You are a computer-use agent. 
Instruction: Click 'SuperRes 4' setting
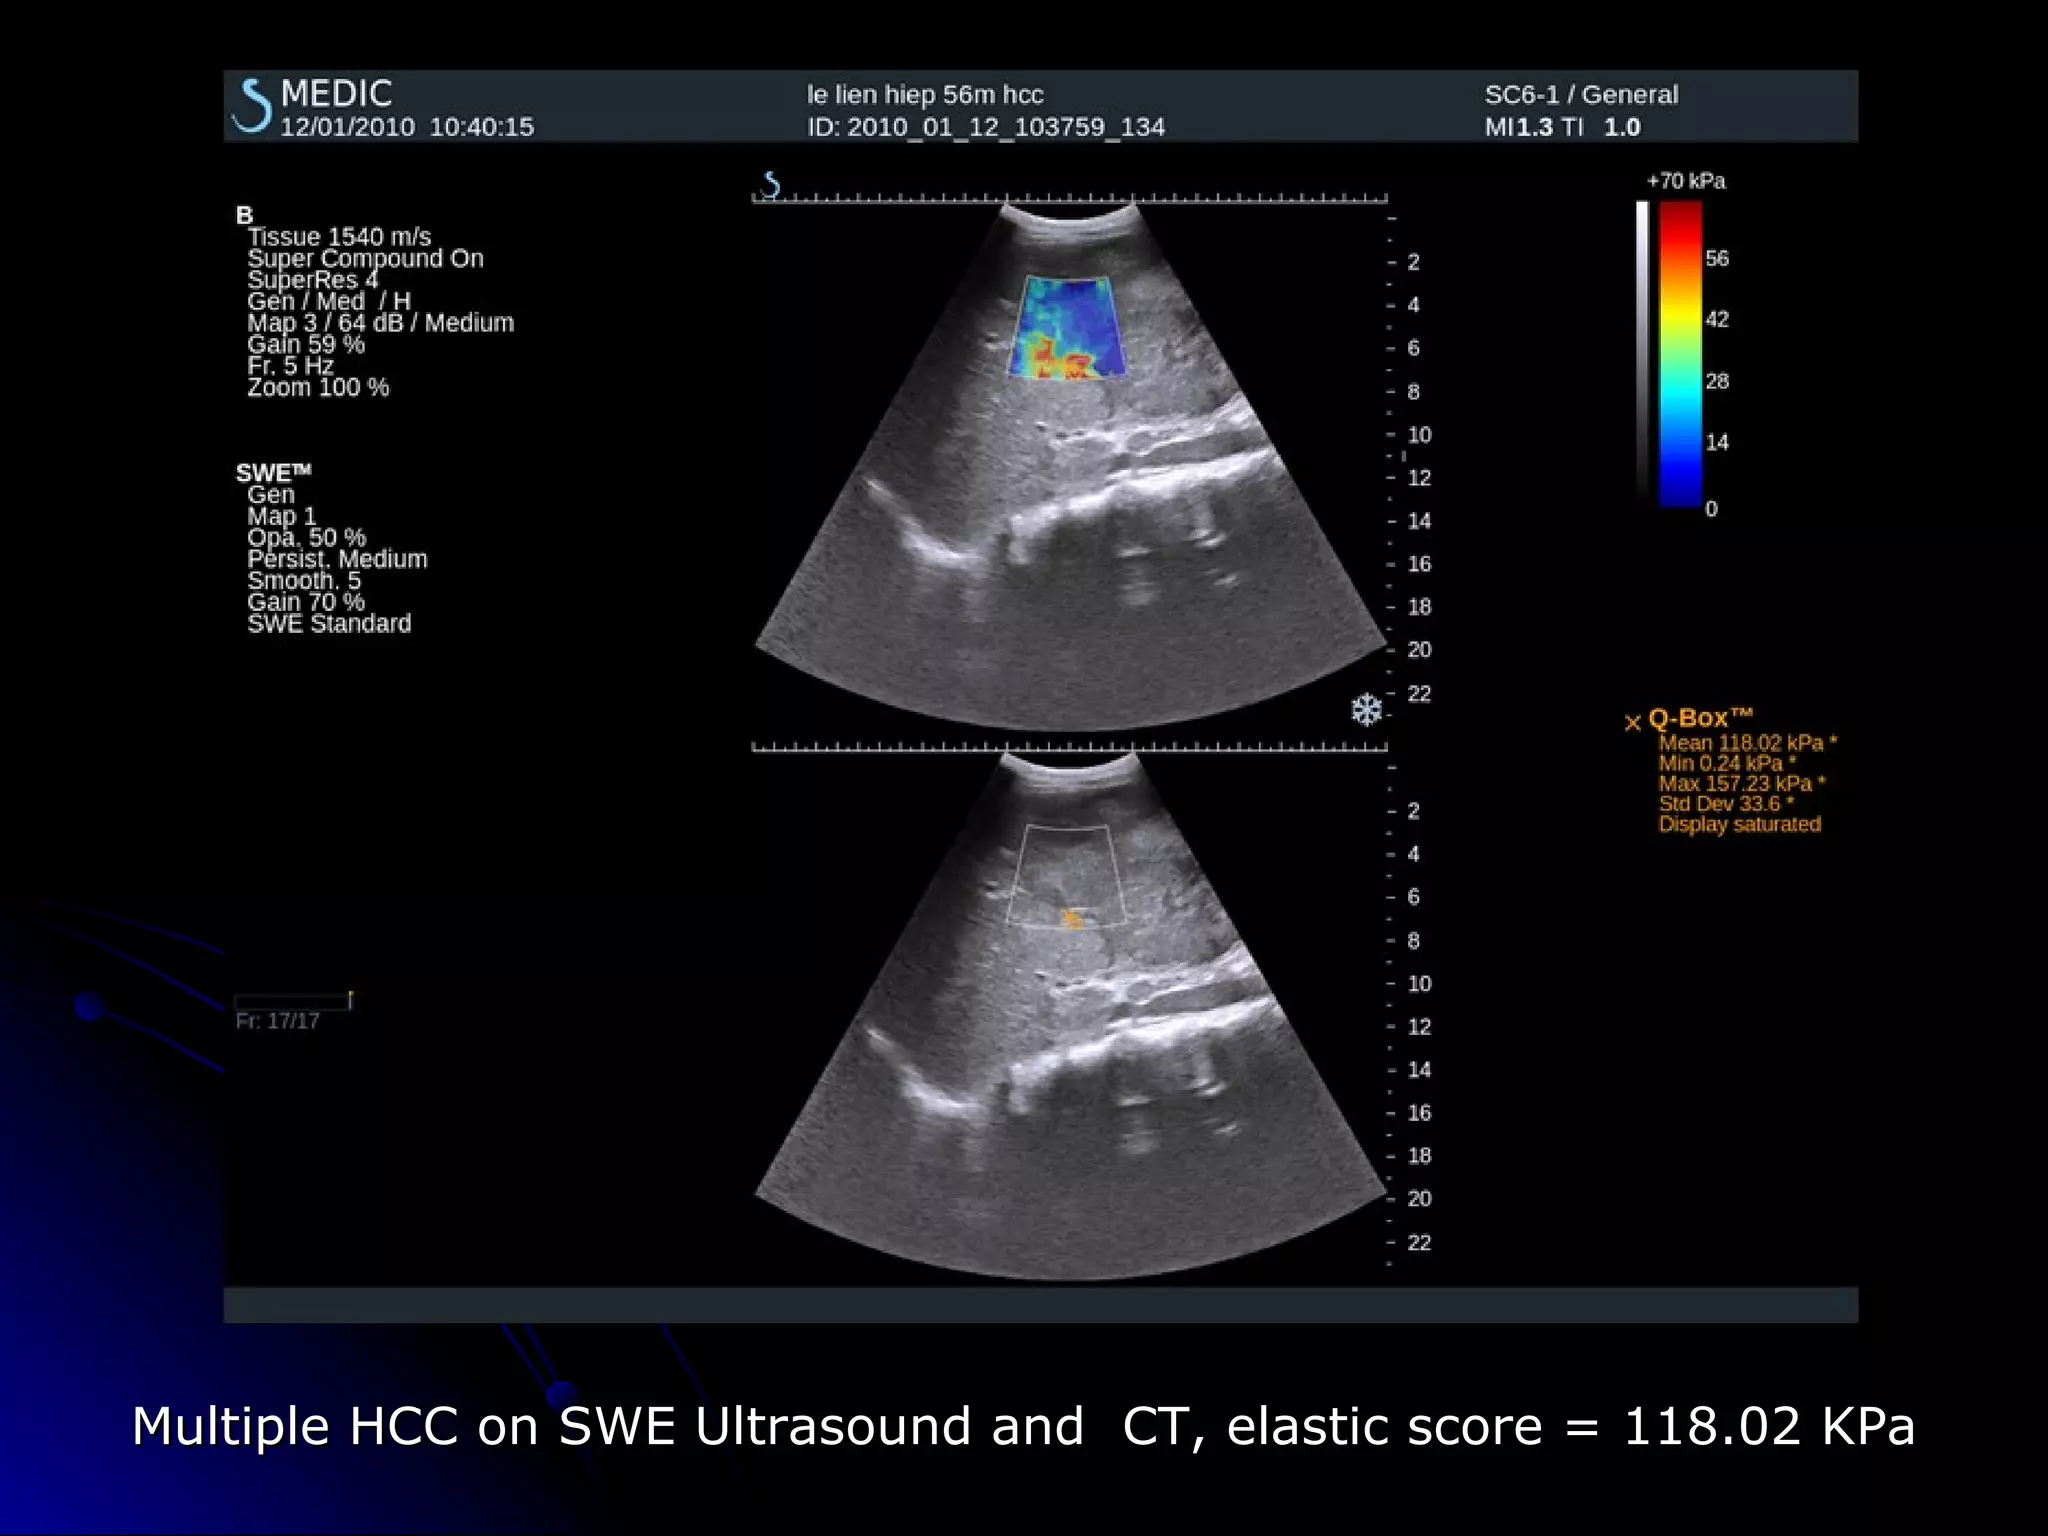[x=312, y=280]
